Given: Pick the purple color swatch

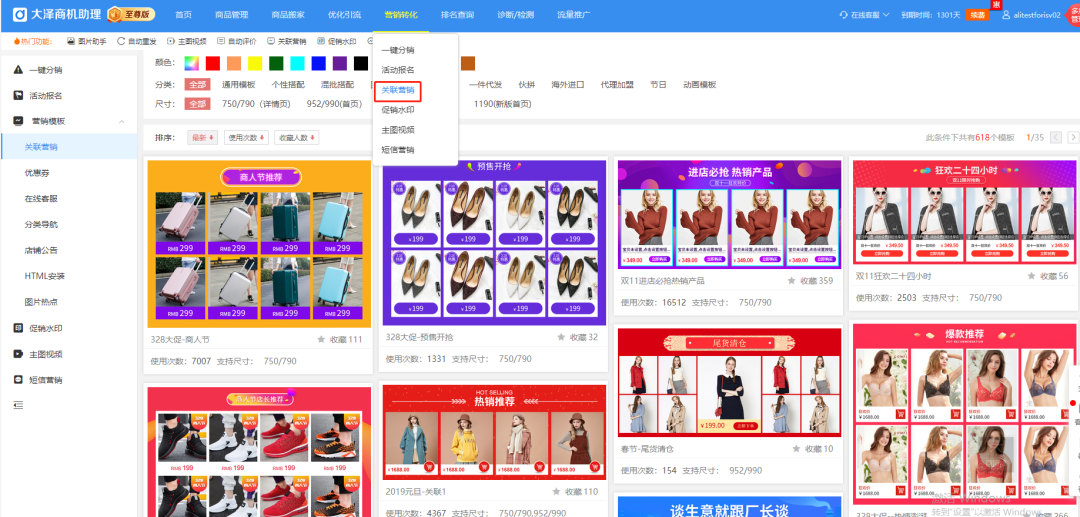Looking at the screenshot, I should [x=340, y=63].
